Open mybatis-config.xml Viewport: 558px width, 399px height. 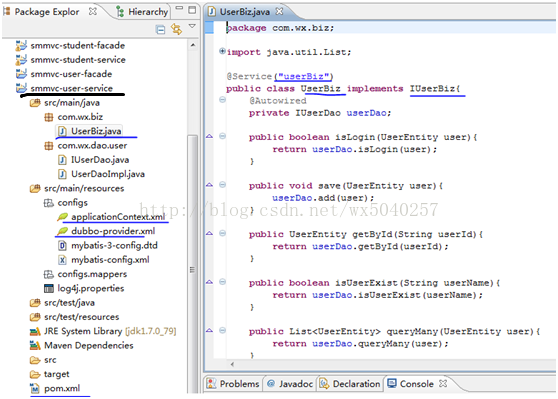tap(110, 260)
